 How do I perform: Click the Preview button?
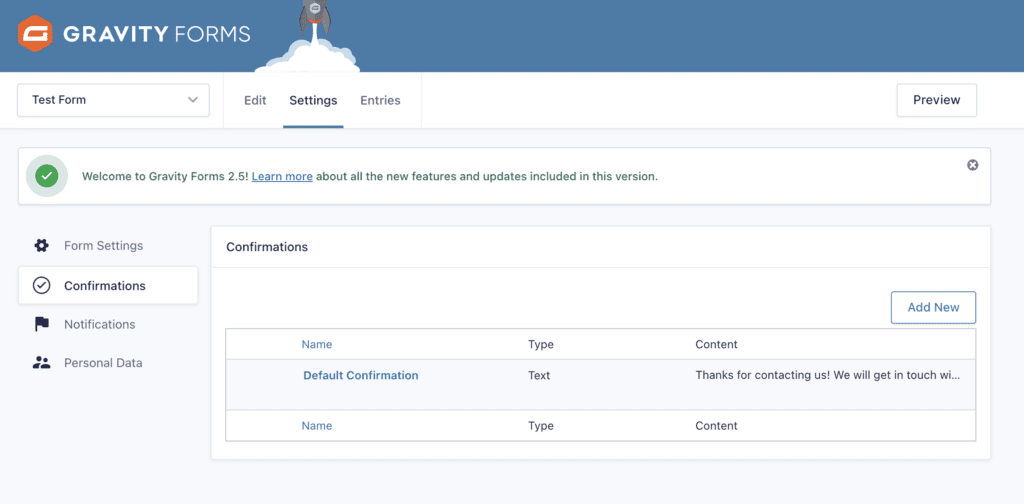[x=936, y=100]
